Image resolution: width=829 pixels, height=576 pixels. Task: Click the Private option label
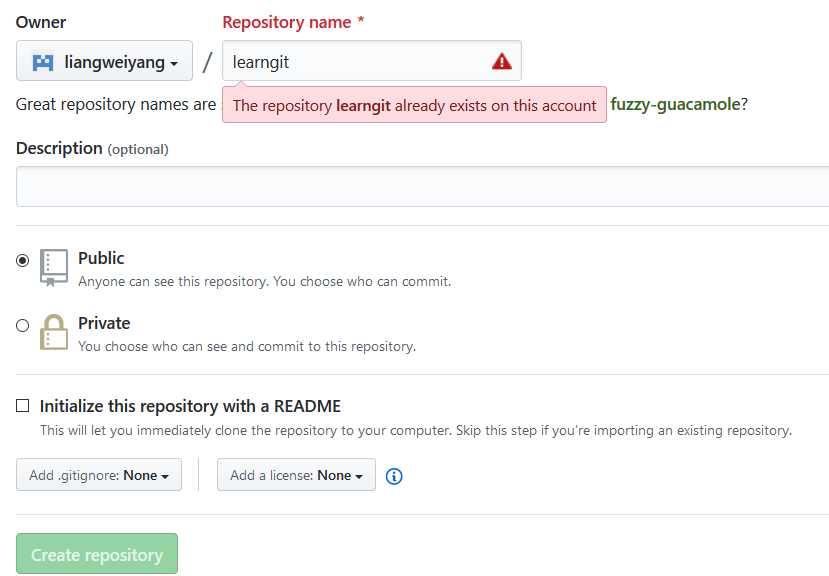tap(104, 323)
